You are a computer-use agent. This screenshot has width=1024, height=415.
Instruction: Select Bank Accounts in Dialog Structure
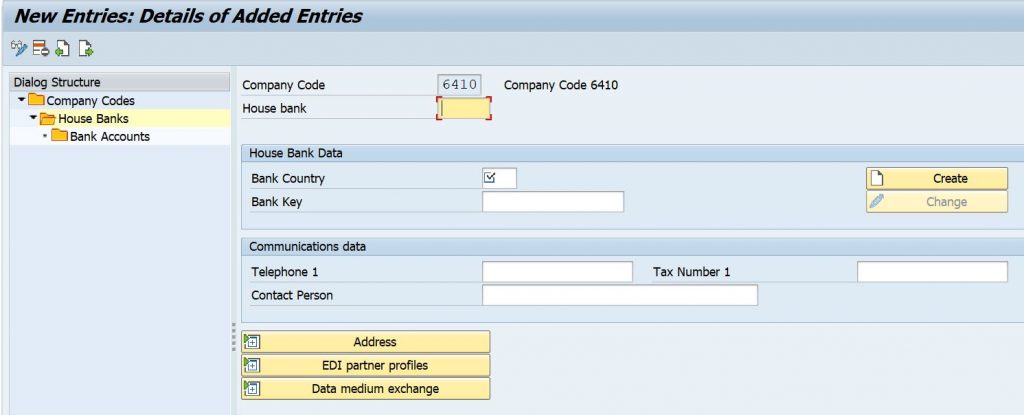[x=110, y=137]
